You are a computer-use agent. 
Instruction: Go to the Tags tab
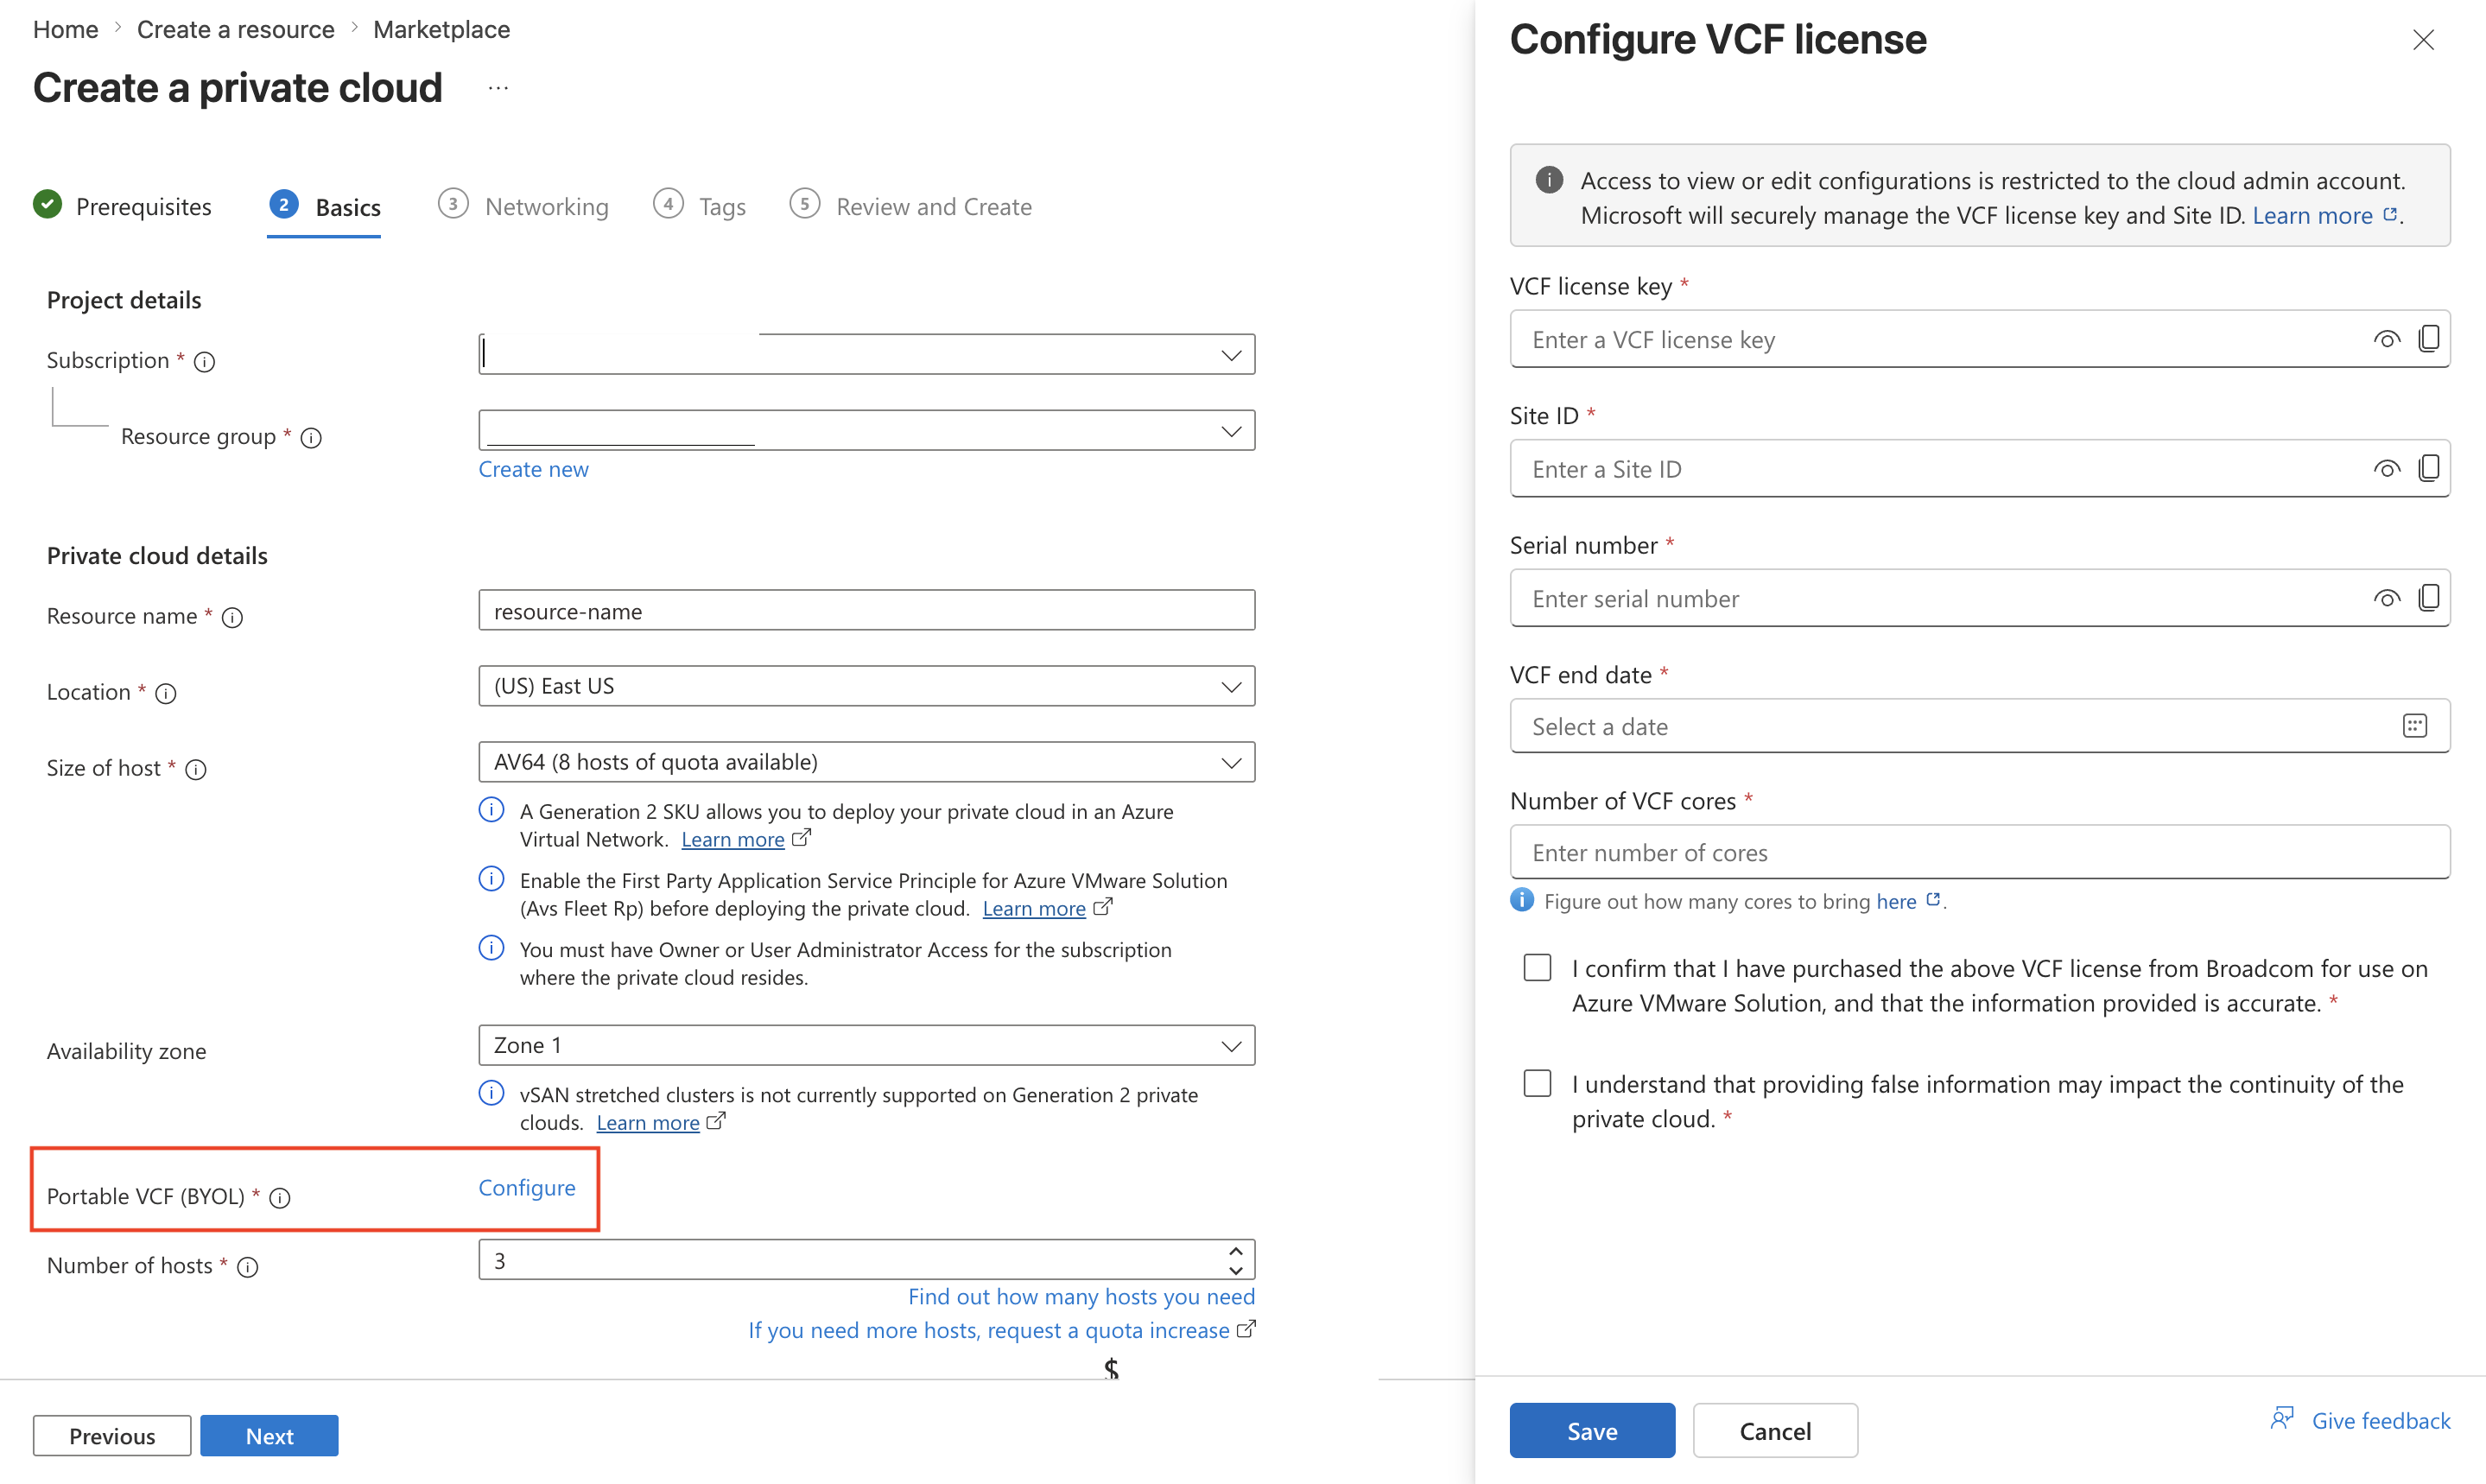[x=699, y=206]
